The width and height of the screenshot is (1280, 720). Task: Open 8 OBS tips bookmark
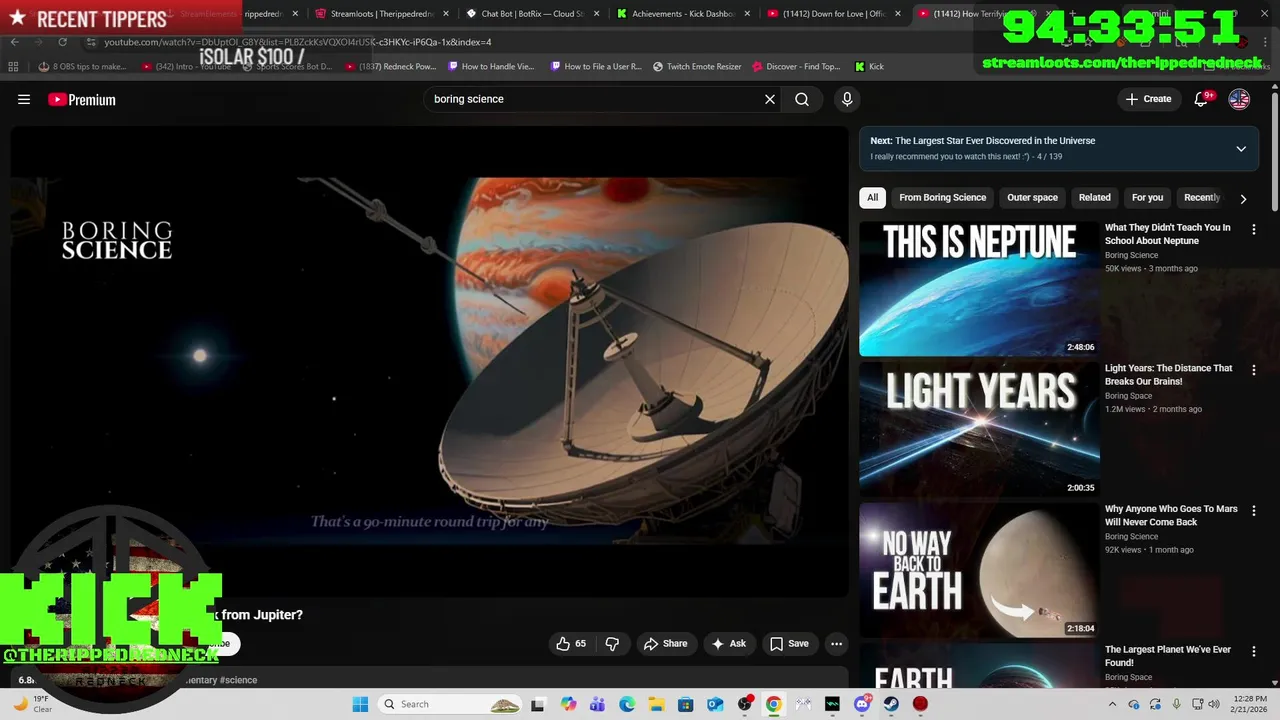[82, 67]
